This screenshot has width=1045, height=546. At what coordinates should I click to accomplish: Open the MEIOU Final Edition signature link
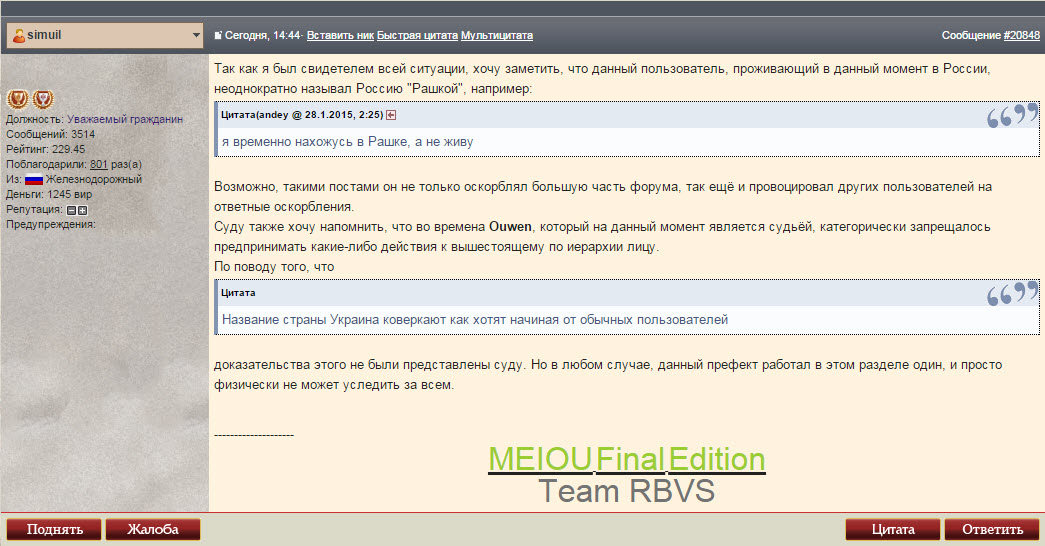coord(626,459)
